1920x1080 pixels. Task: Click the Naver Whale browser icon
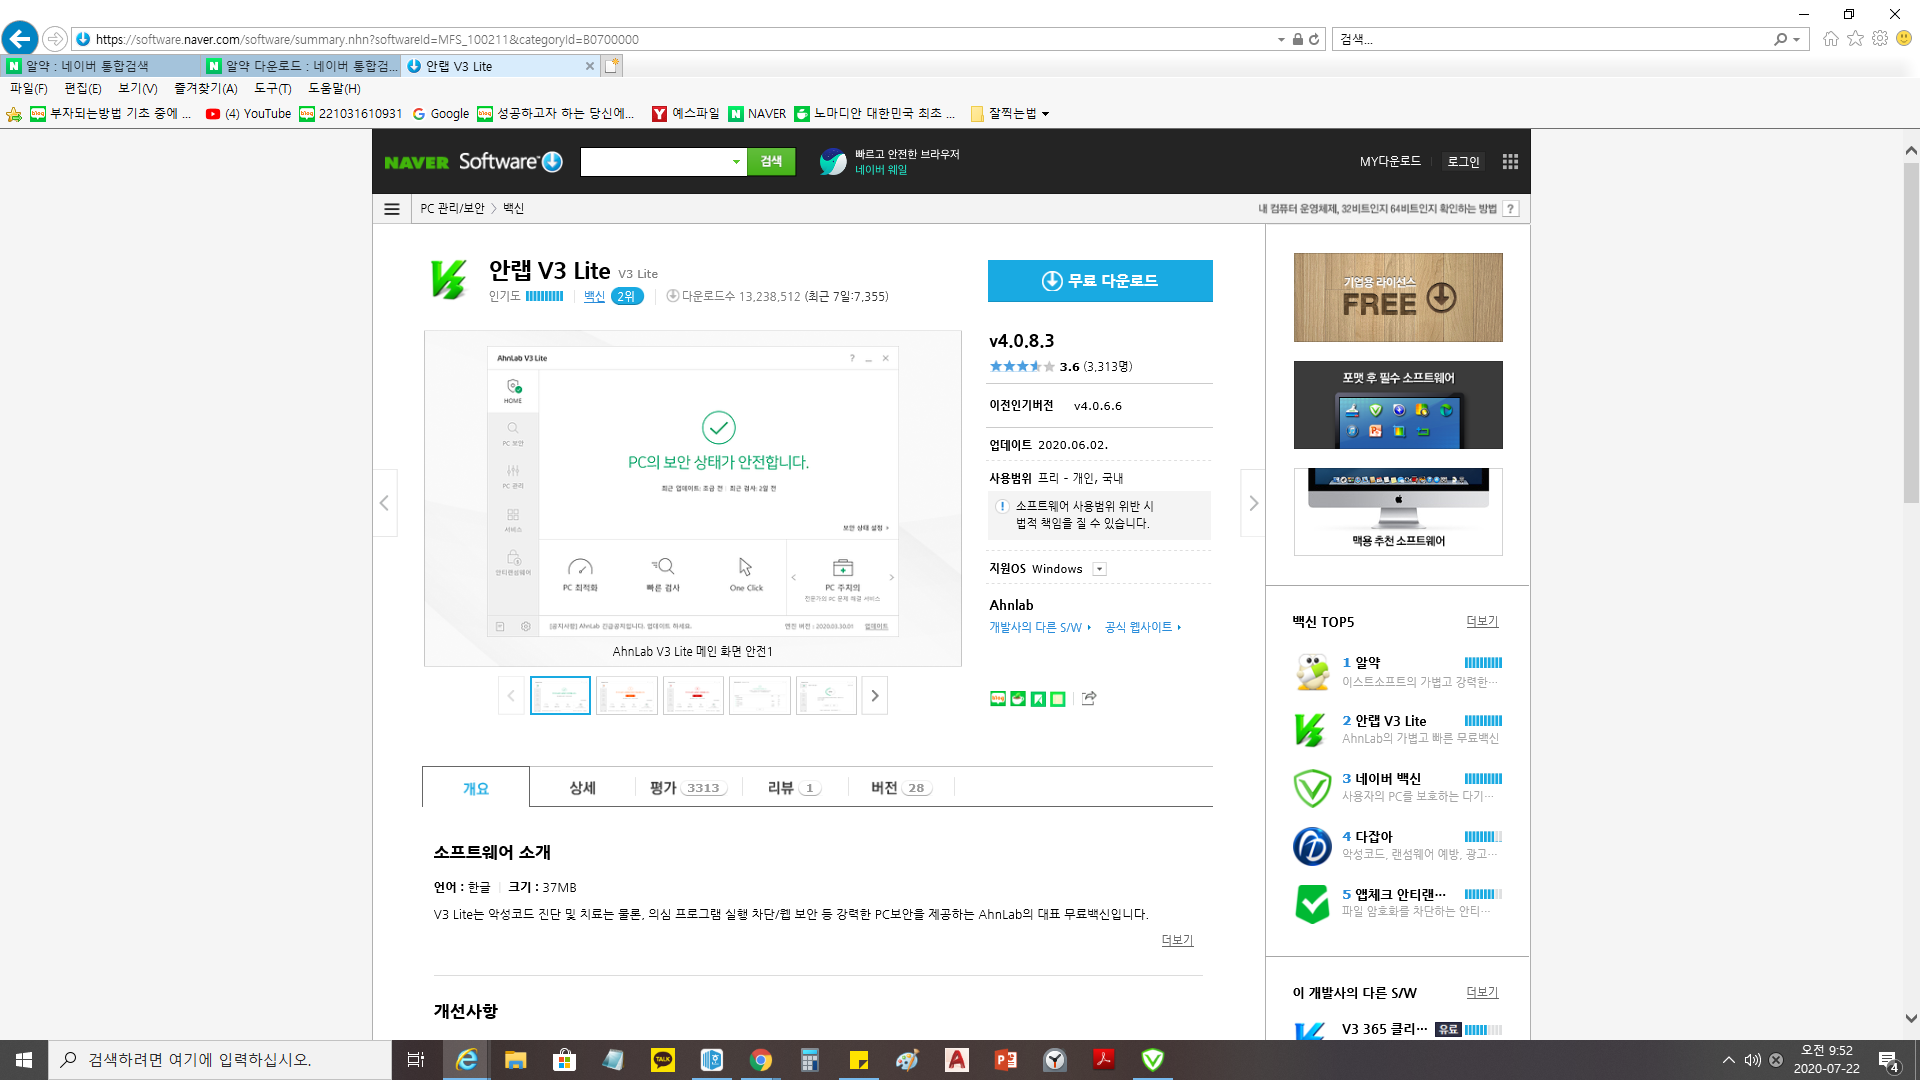click(x=832, y=161)
